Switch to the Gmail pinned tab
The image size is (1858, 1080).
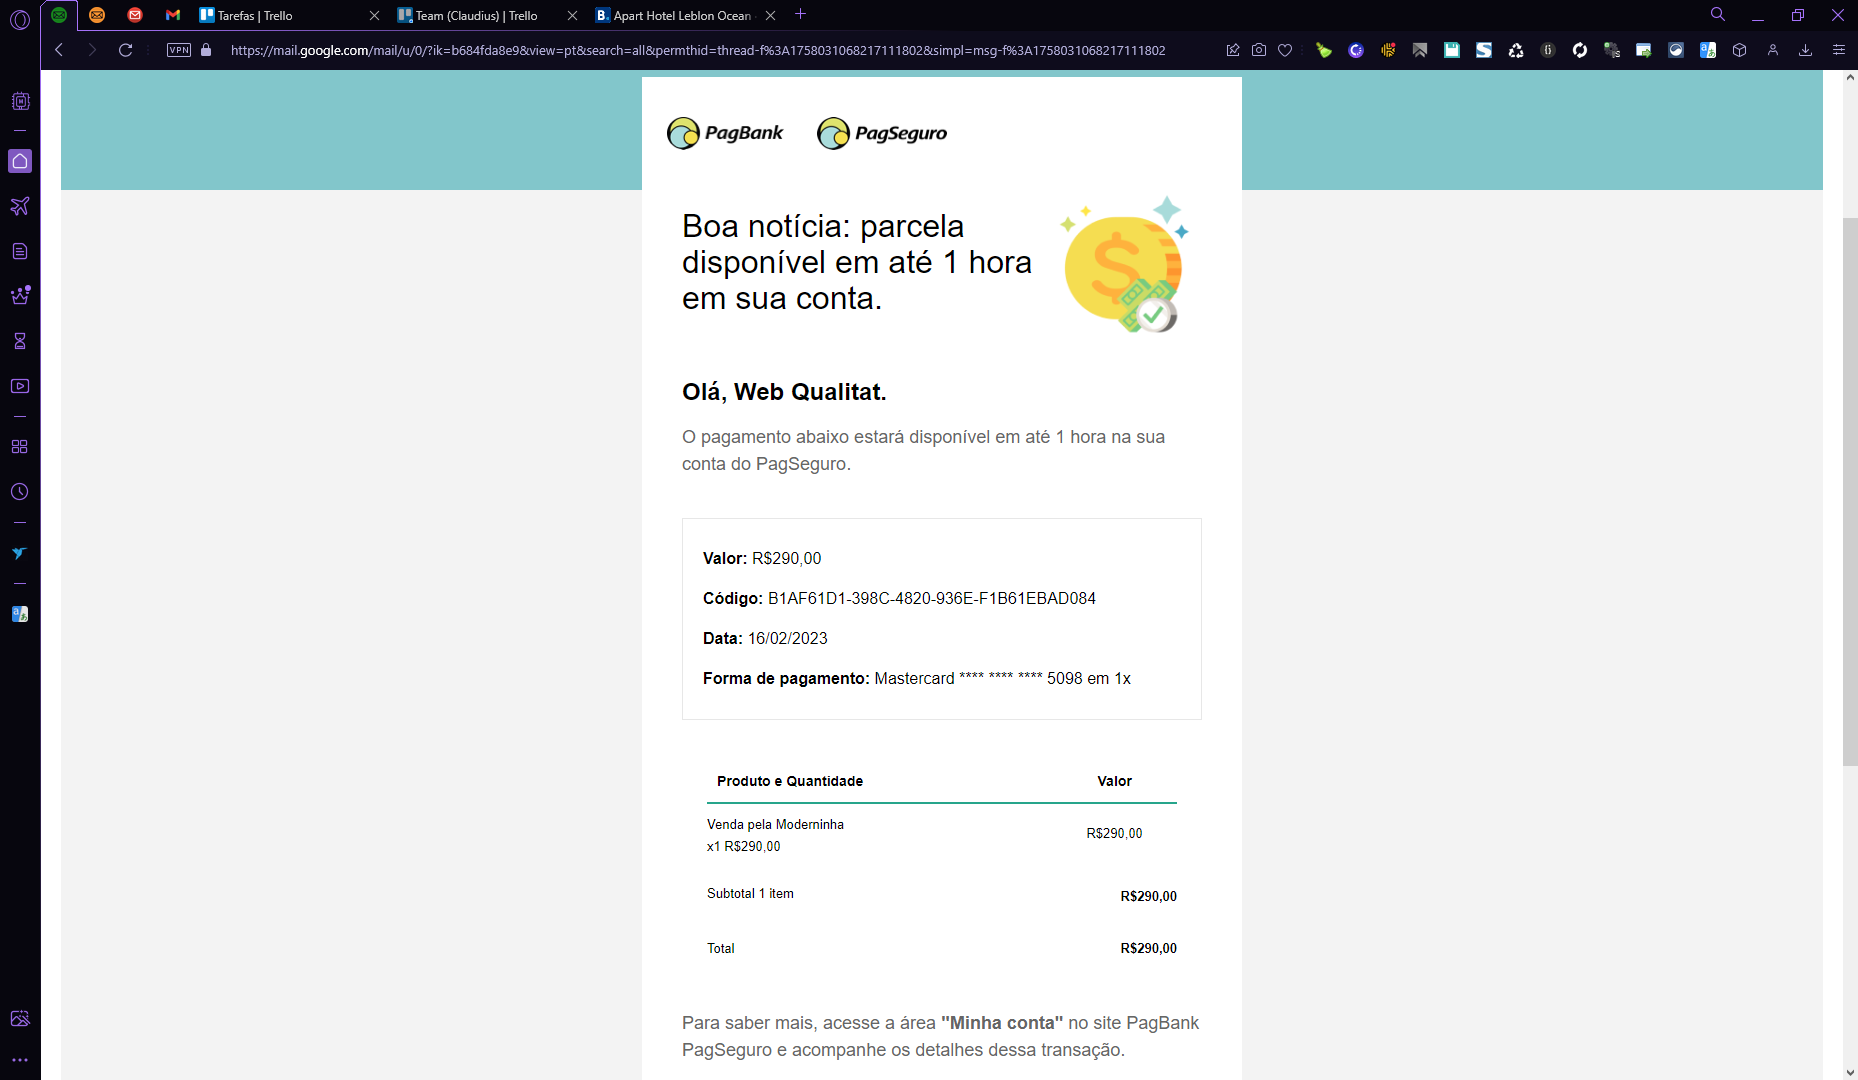[173, 15]
